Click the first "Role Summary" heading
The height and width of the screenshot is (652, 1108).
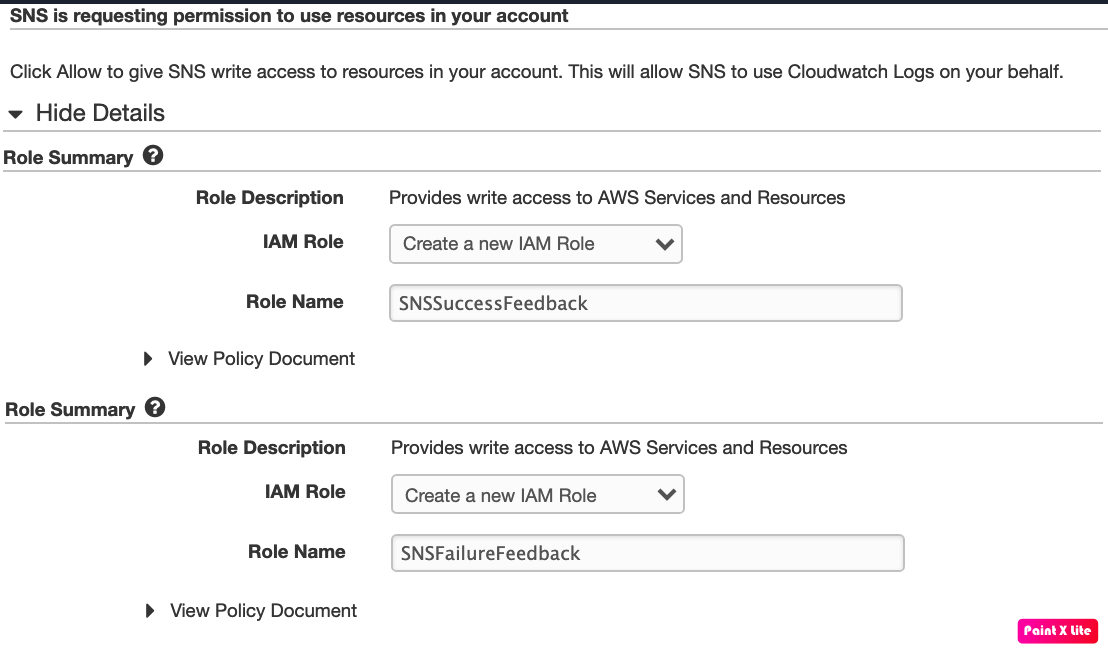[68, 158]
